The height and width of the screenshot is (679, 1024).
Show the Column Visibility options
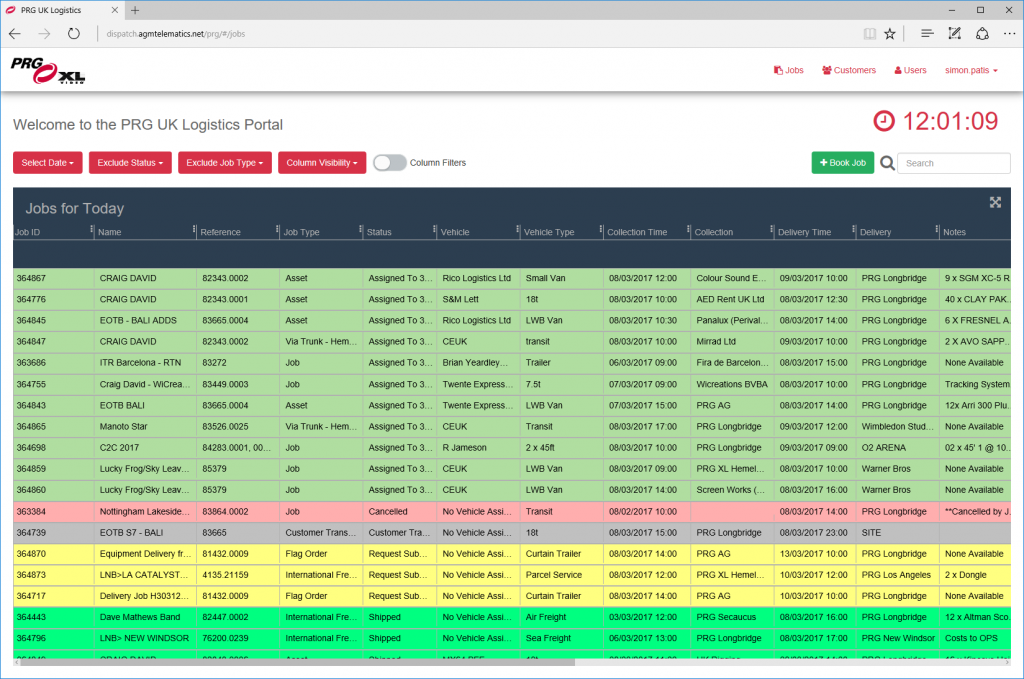(x=322, y=163)
